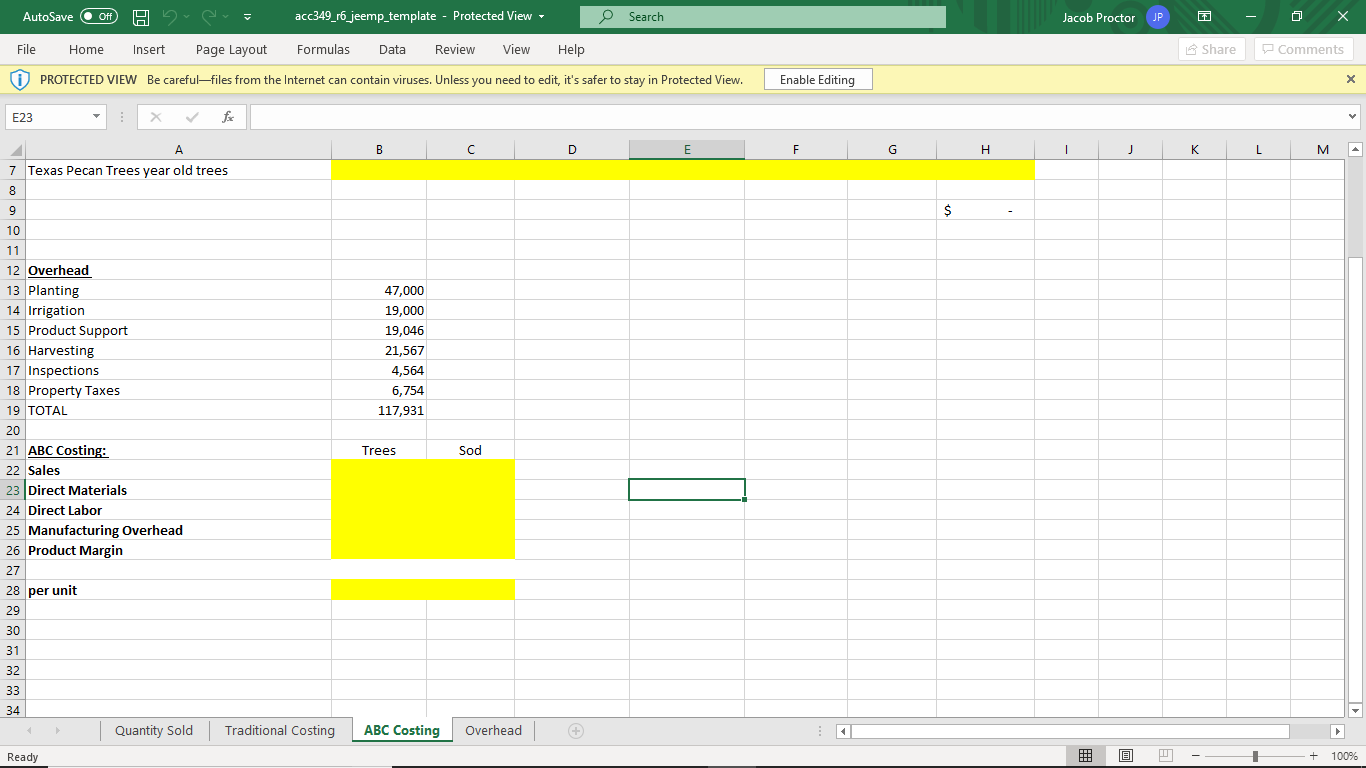Viewport: 1366px width, 768px height.
Task: Open the Insert ribbon tab
Action: tap(149, 49)
